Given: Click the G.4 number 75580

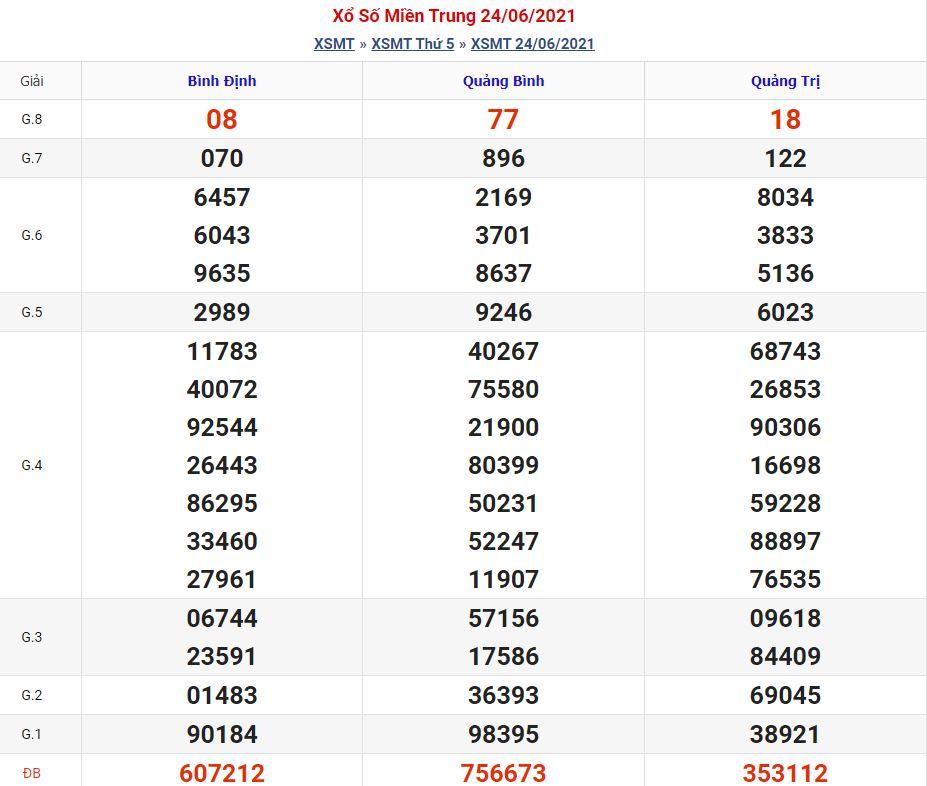Looking at the screenshot, I should coord(503,389).
